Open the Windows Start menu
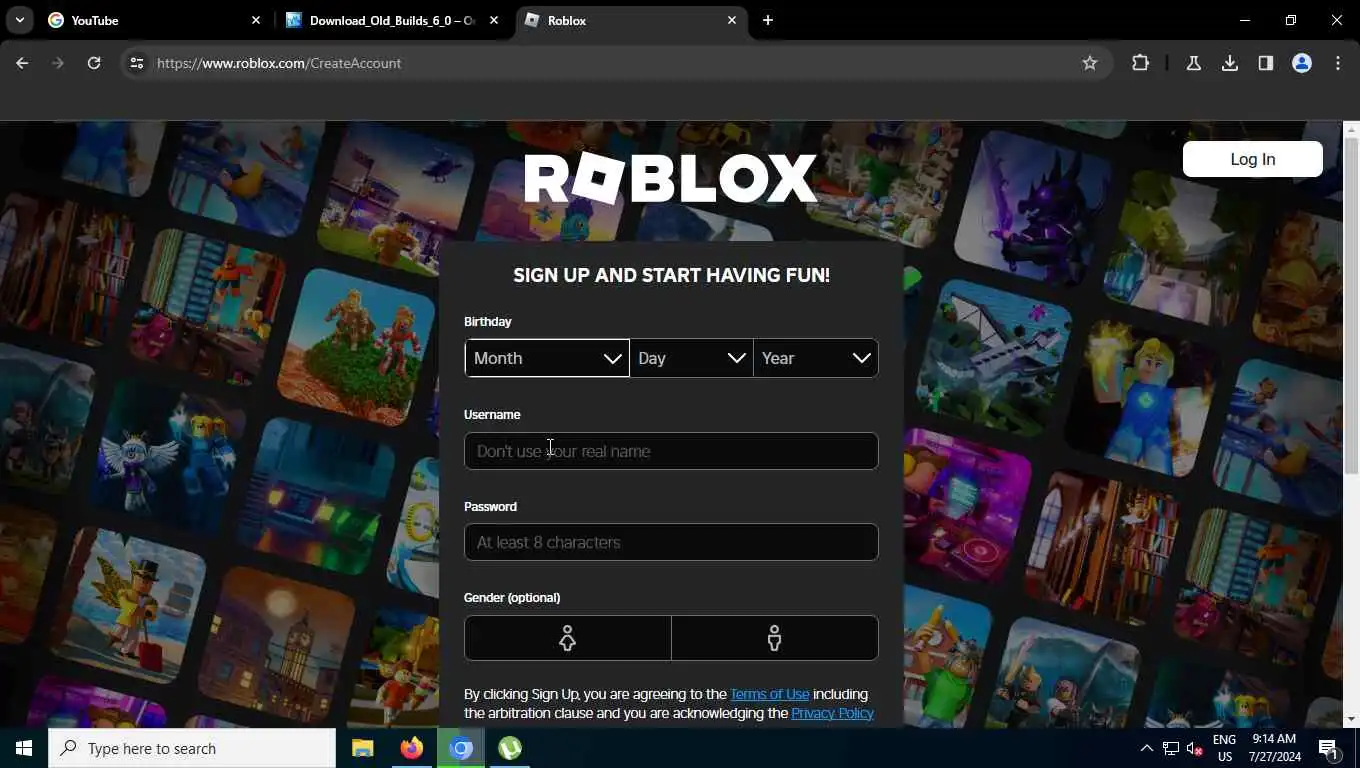Image resolution: width=1360 pixels, height=768 pixels. (24, 748)
